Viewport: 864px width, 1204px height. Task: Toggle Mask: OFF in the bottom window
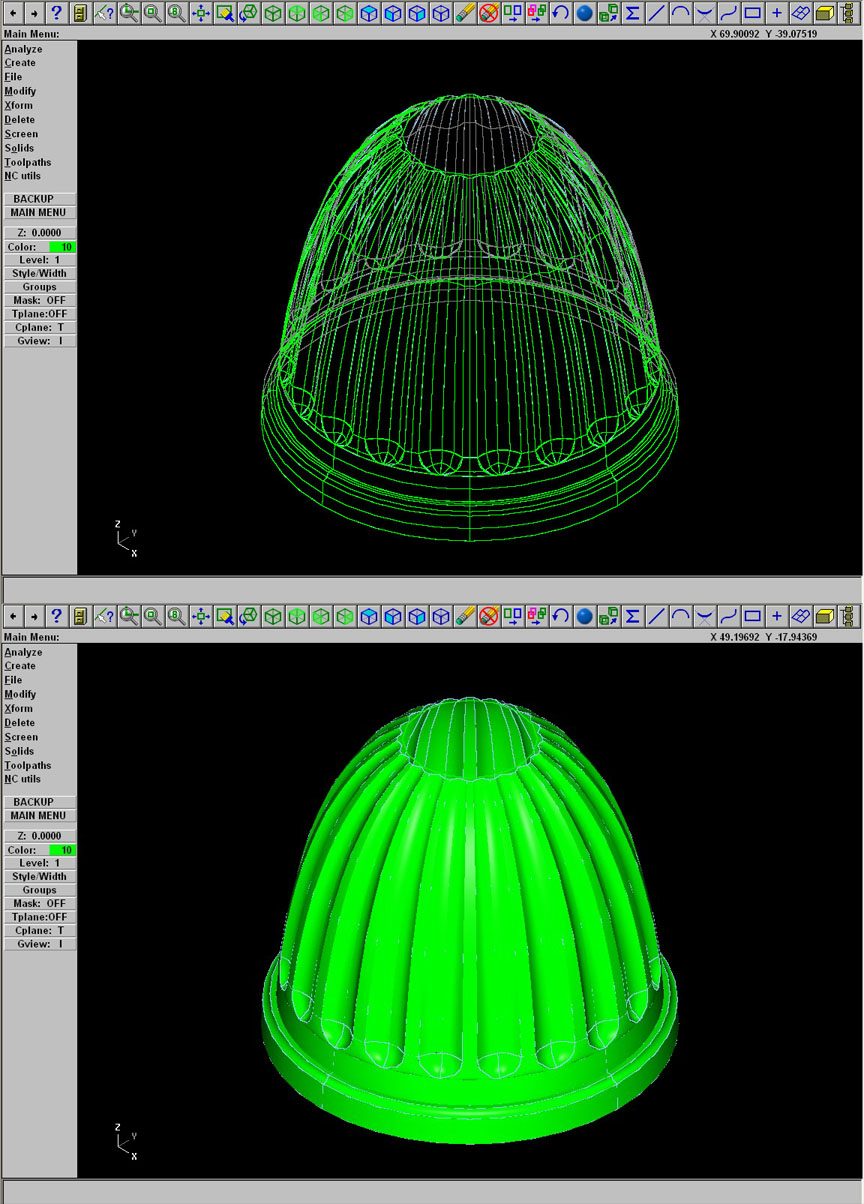[40, 903]
